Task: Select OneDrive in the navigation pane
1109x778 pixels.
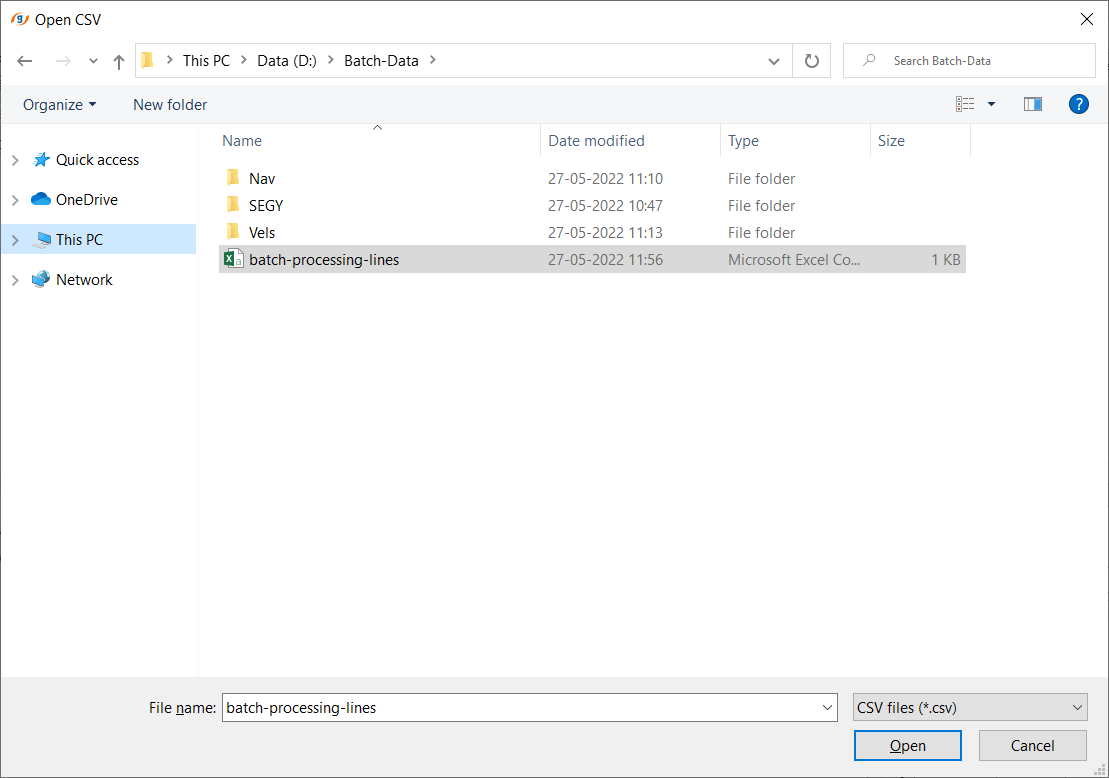Action: pyautogui.click(x=86, y=200)
